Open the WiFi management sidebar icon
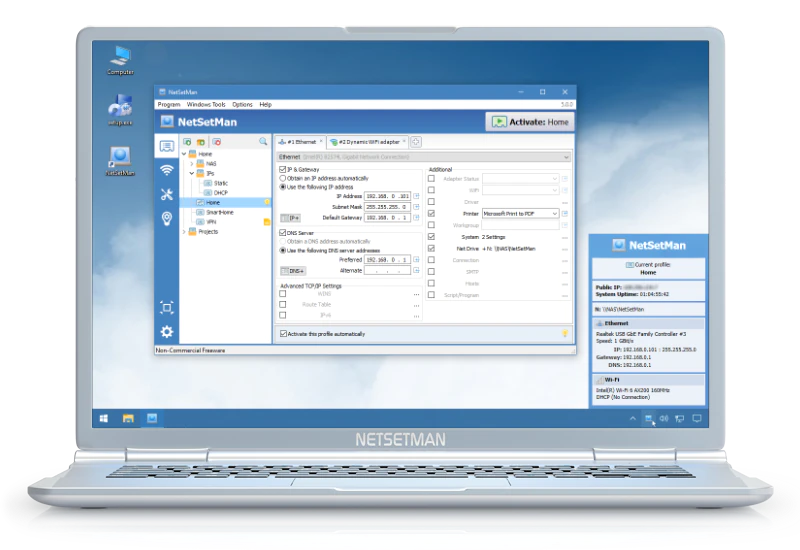The width and height of the screenshot is (800, 550). pos(166,170)
